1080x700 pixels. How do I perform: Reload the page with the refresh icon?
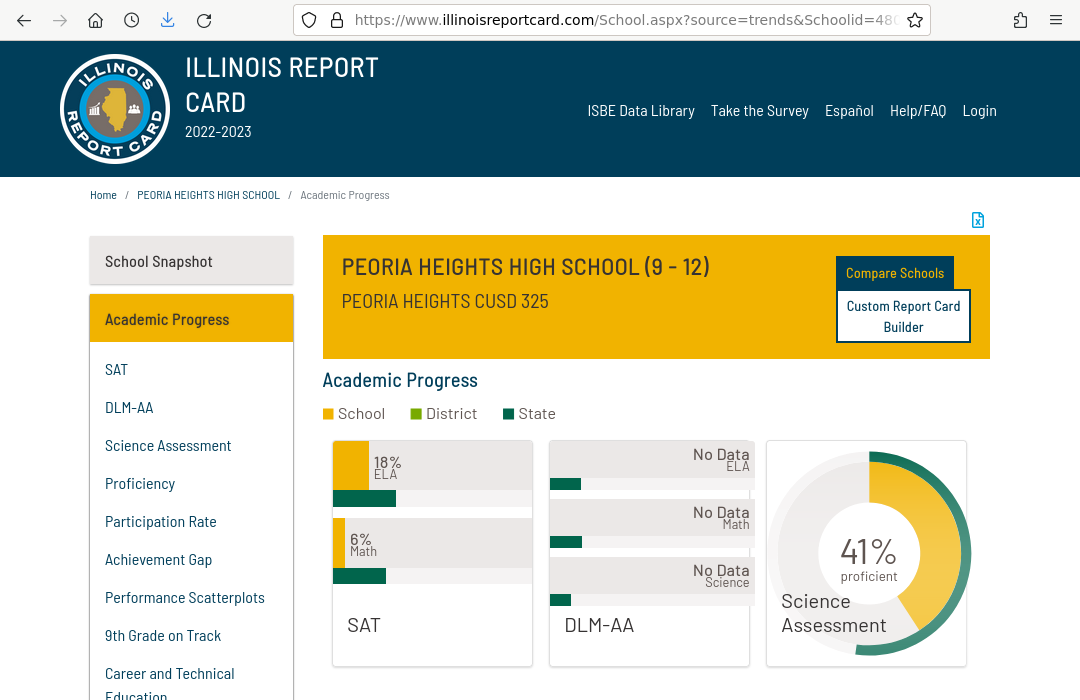click(204, 20)
